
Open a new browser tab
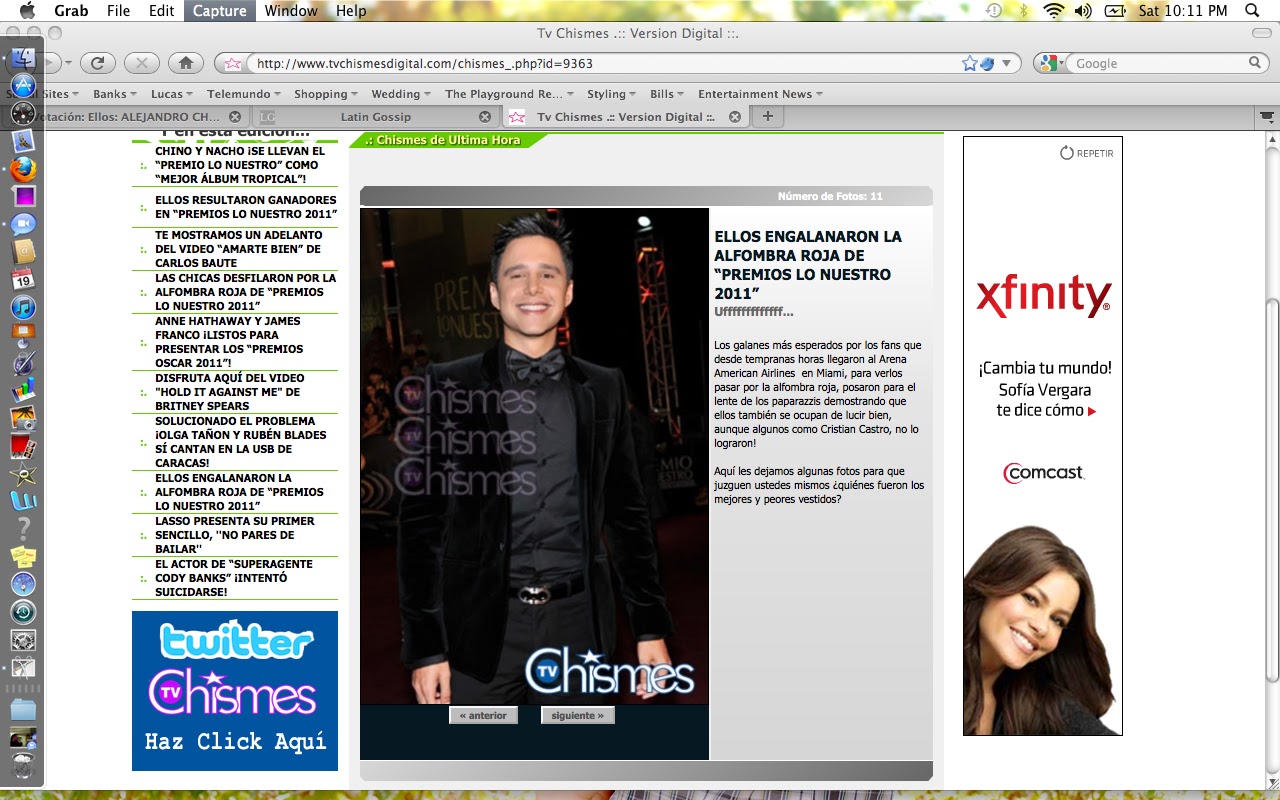(x=768, y=117)
